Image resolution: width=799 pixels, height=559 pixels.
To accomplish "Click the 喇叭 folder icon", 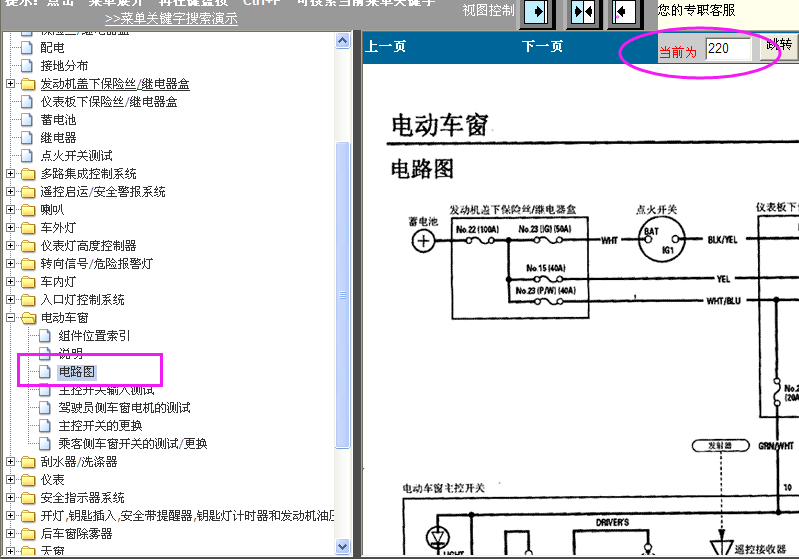I will pos(28,210).
